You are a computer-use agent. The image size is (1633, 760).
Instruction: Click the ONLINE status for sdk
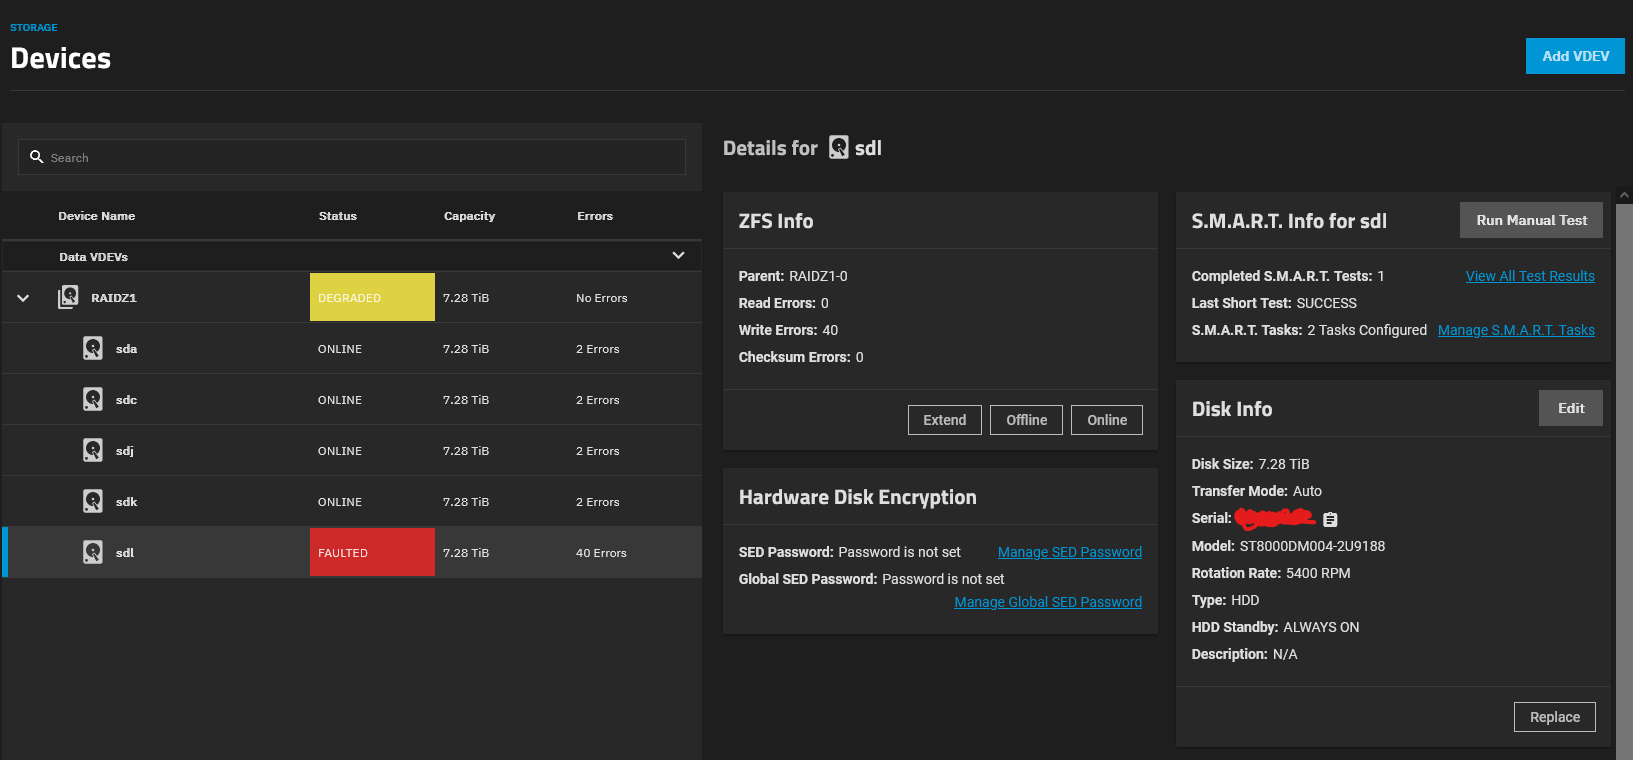point(340,502)
